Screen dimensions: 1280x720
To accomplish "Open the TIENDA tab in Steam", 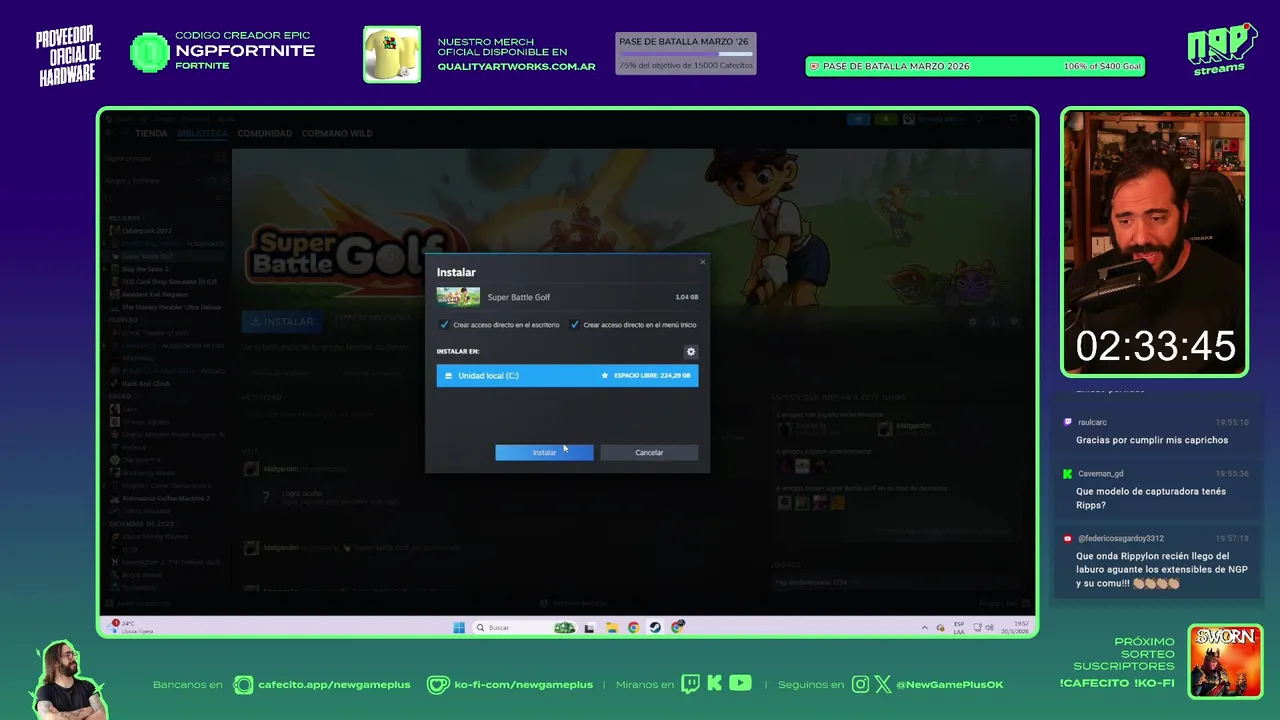I will (151, 133).
